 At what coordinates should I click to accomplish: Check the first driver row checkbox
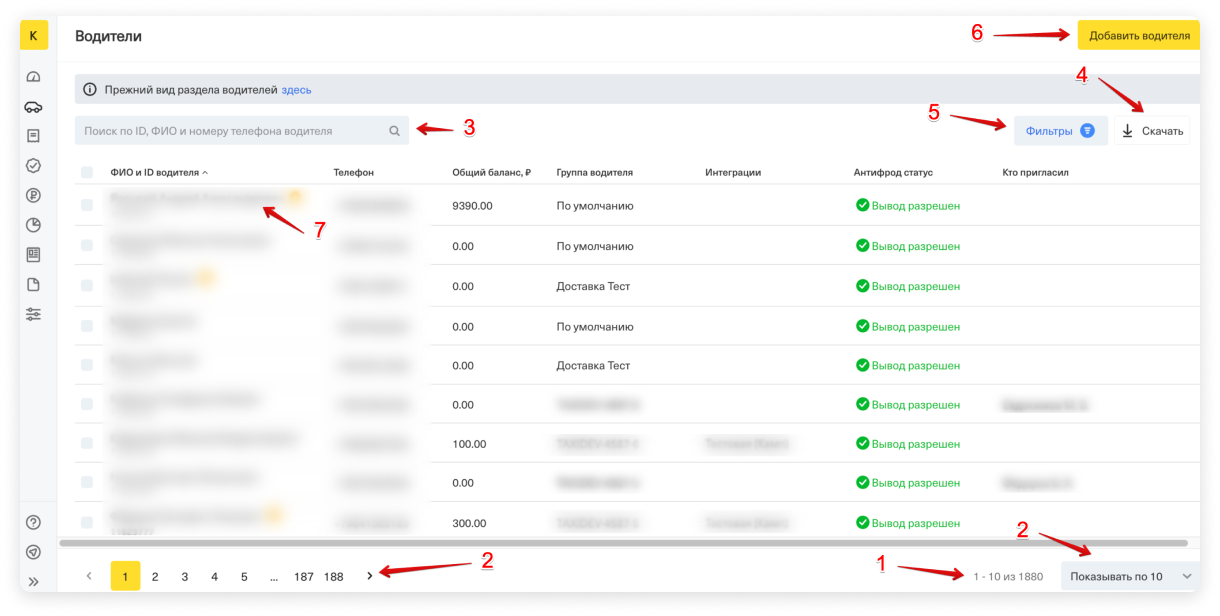[x=87, y=205]
